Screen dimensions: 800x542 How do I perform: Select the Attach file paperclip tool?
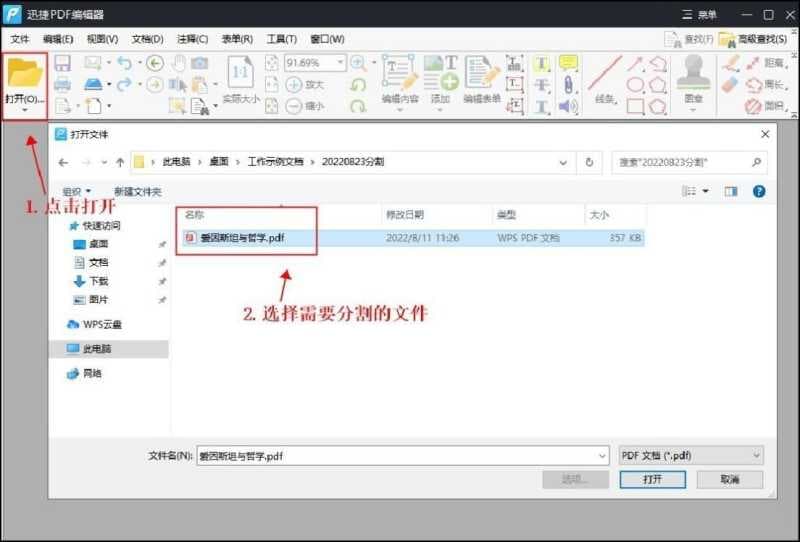coord(568,85)
